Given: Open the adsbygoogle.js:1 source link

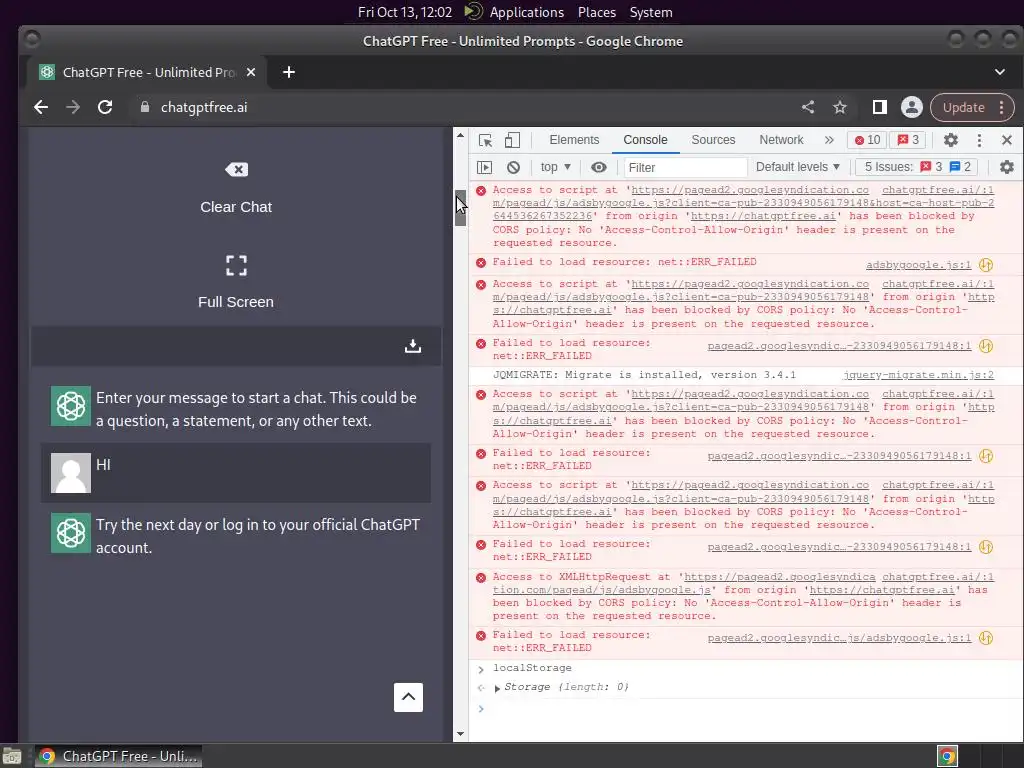Looking at the screenshot, I should pyautogui.click(x=918, y=264).
